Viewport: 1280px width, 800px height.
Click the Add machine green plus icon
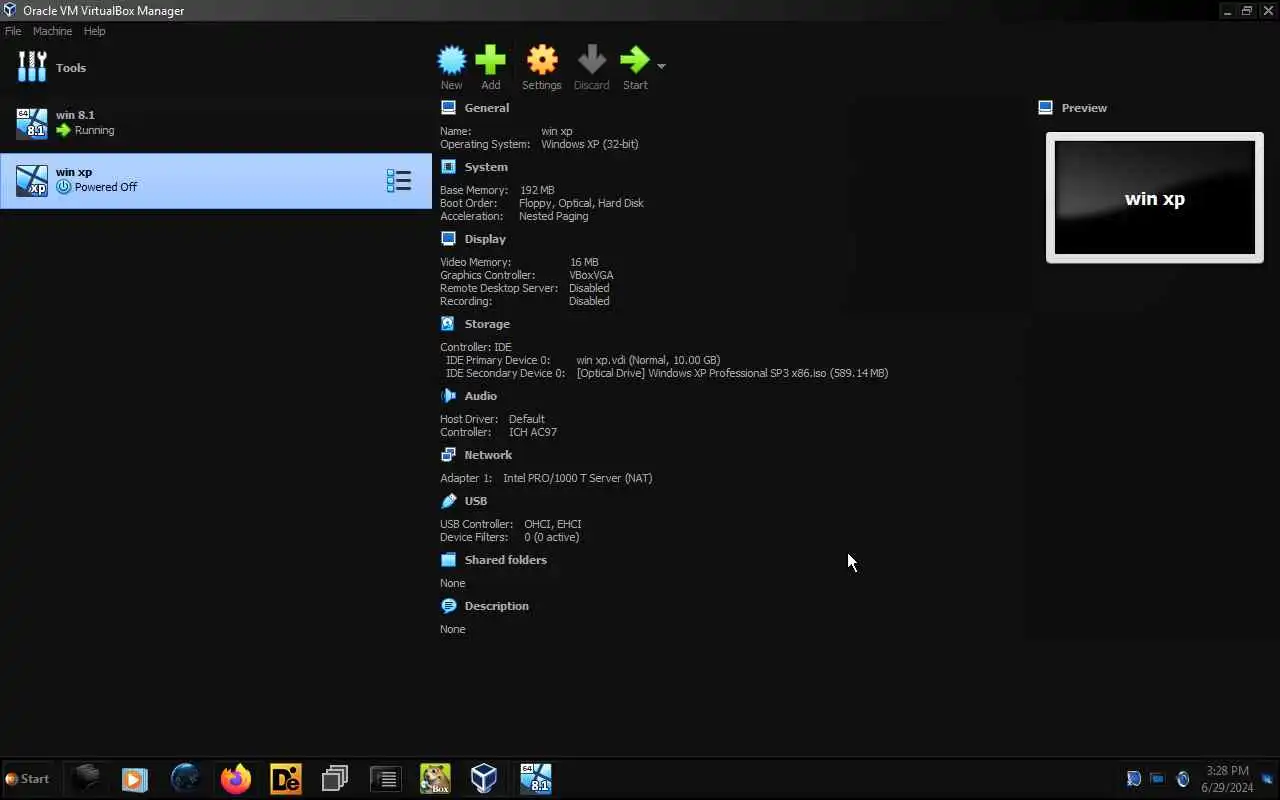click(x=490, y=61)
